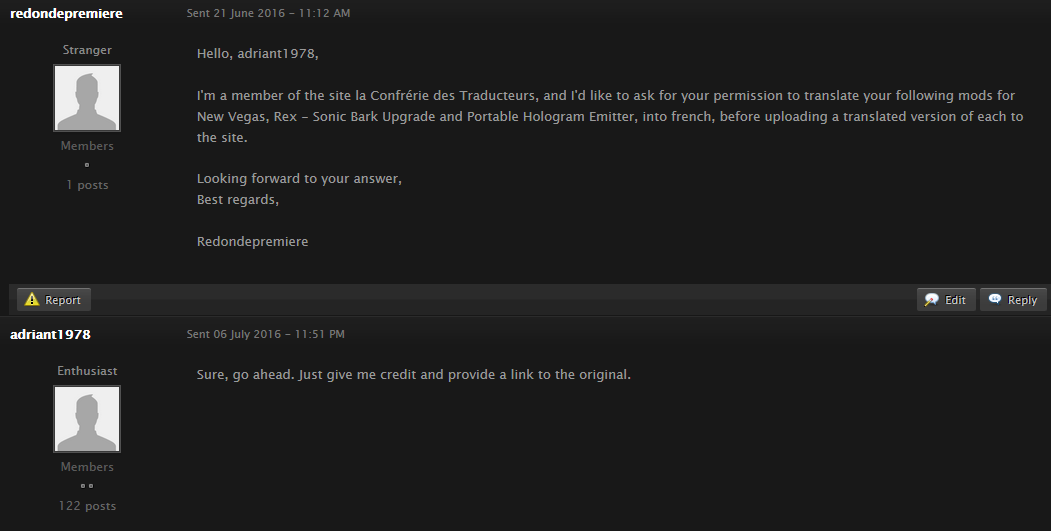The width and height of the screenshot is (1051, 531).
Task: Click the yellow warning triangle Report icon
Action: coord(32,300)
